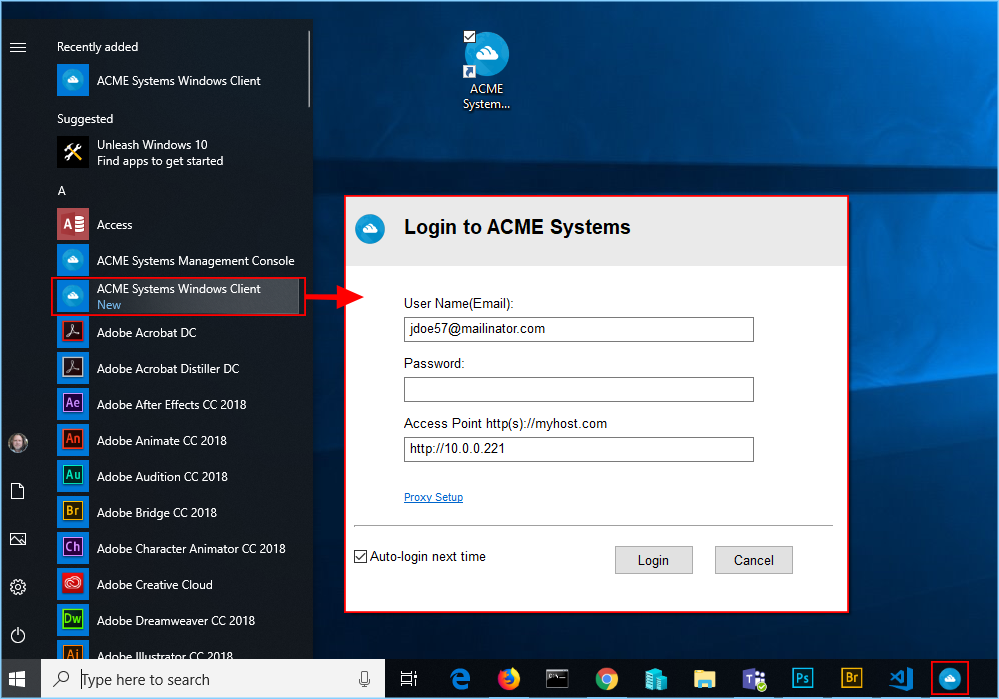
Task: Activate the search microphone icon
Action: [x=364, y=679]
